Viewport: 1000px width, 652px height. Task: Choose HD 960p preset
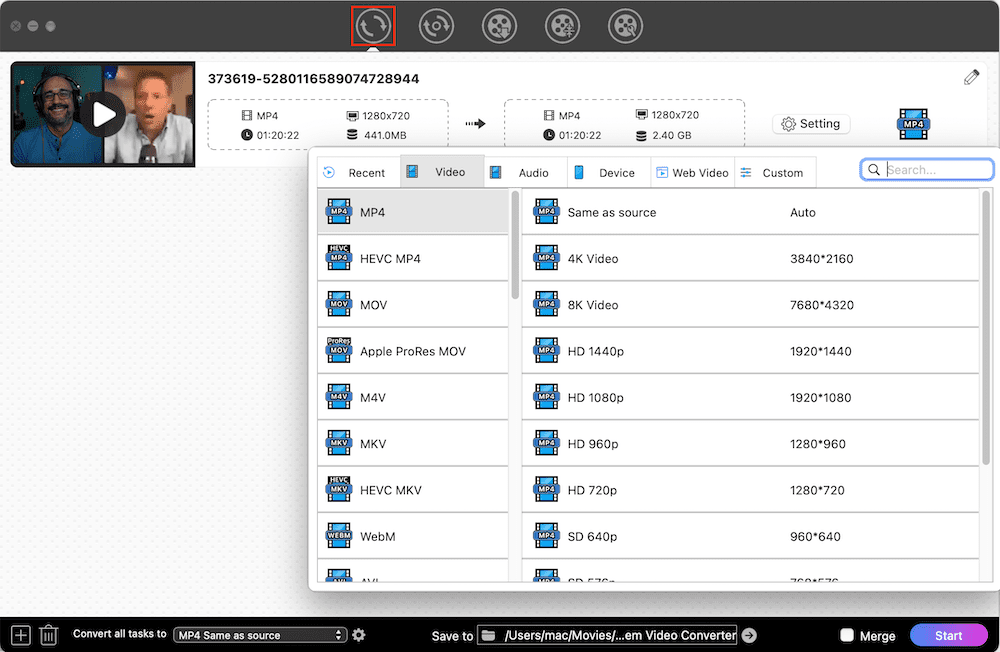click(750, 443)
